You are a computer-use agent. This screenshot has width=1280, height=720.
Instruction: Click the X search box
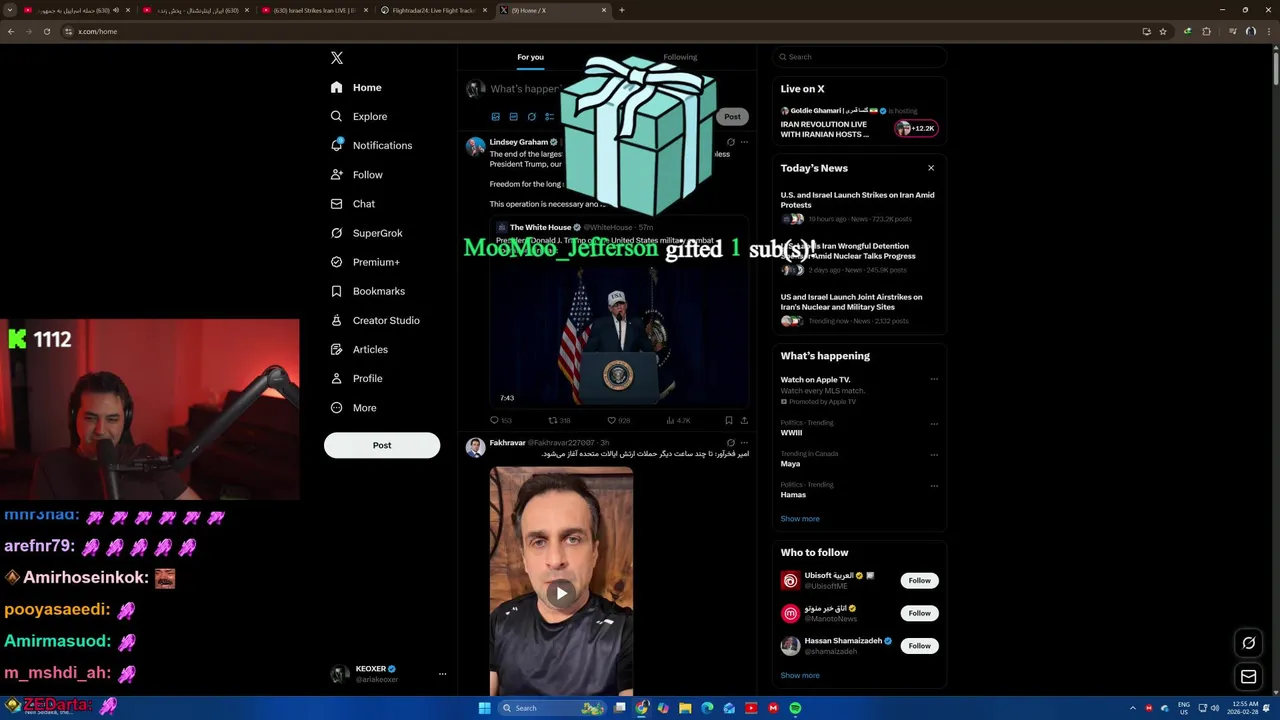859,57
